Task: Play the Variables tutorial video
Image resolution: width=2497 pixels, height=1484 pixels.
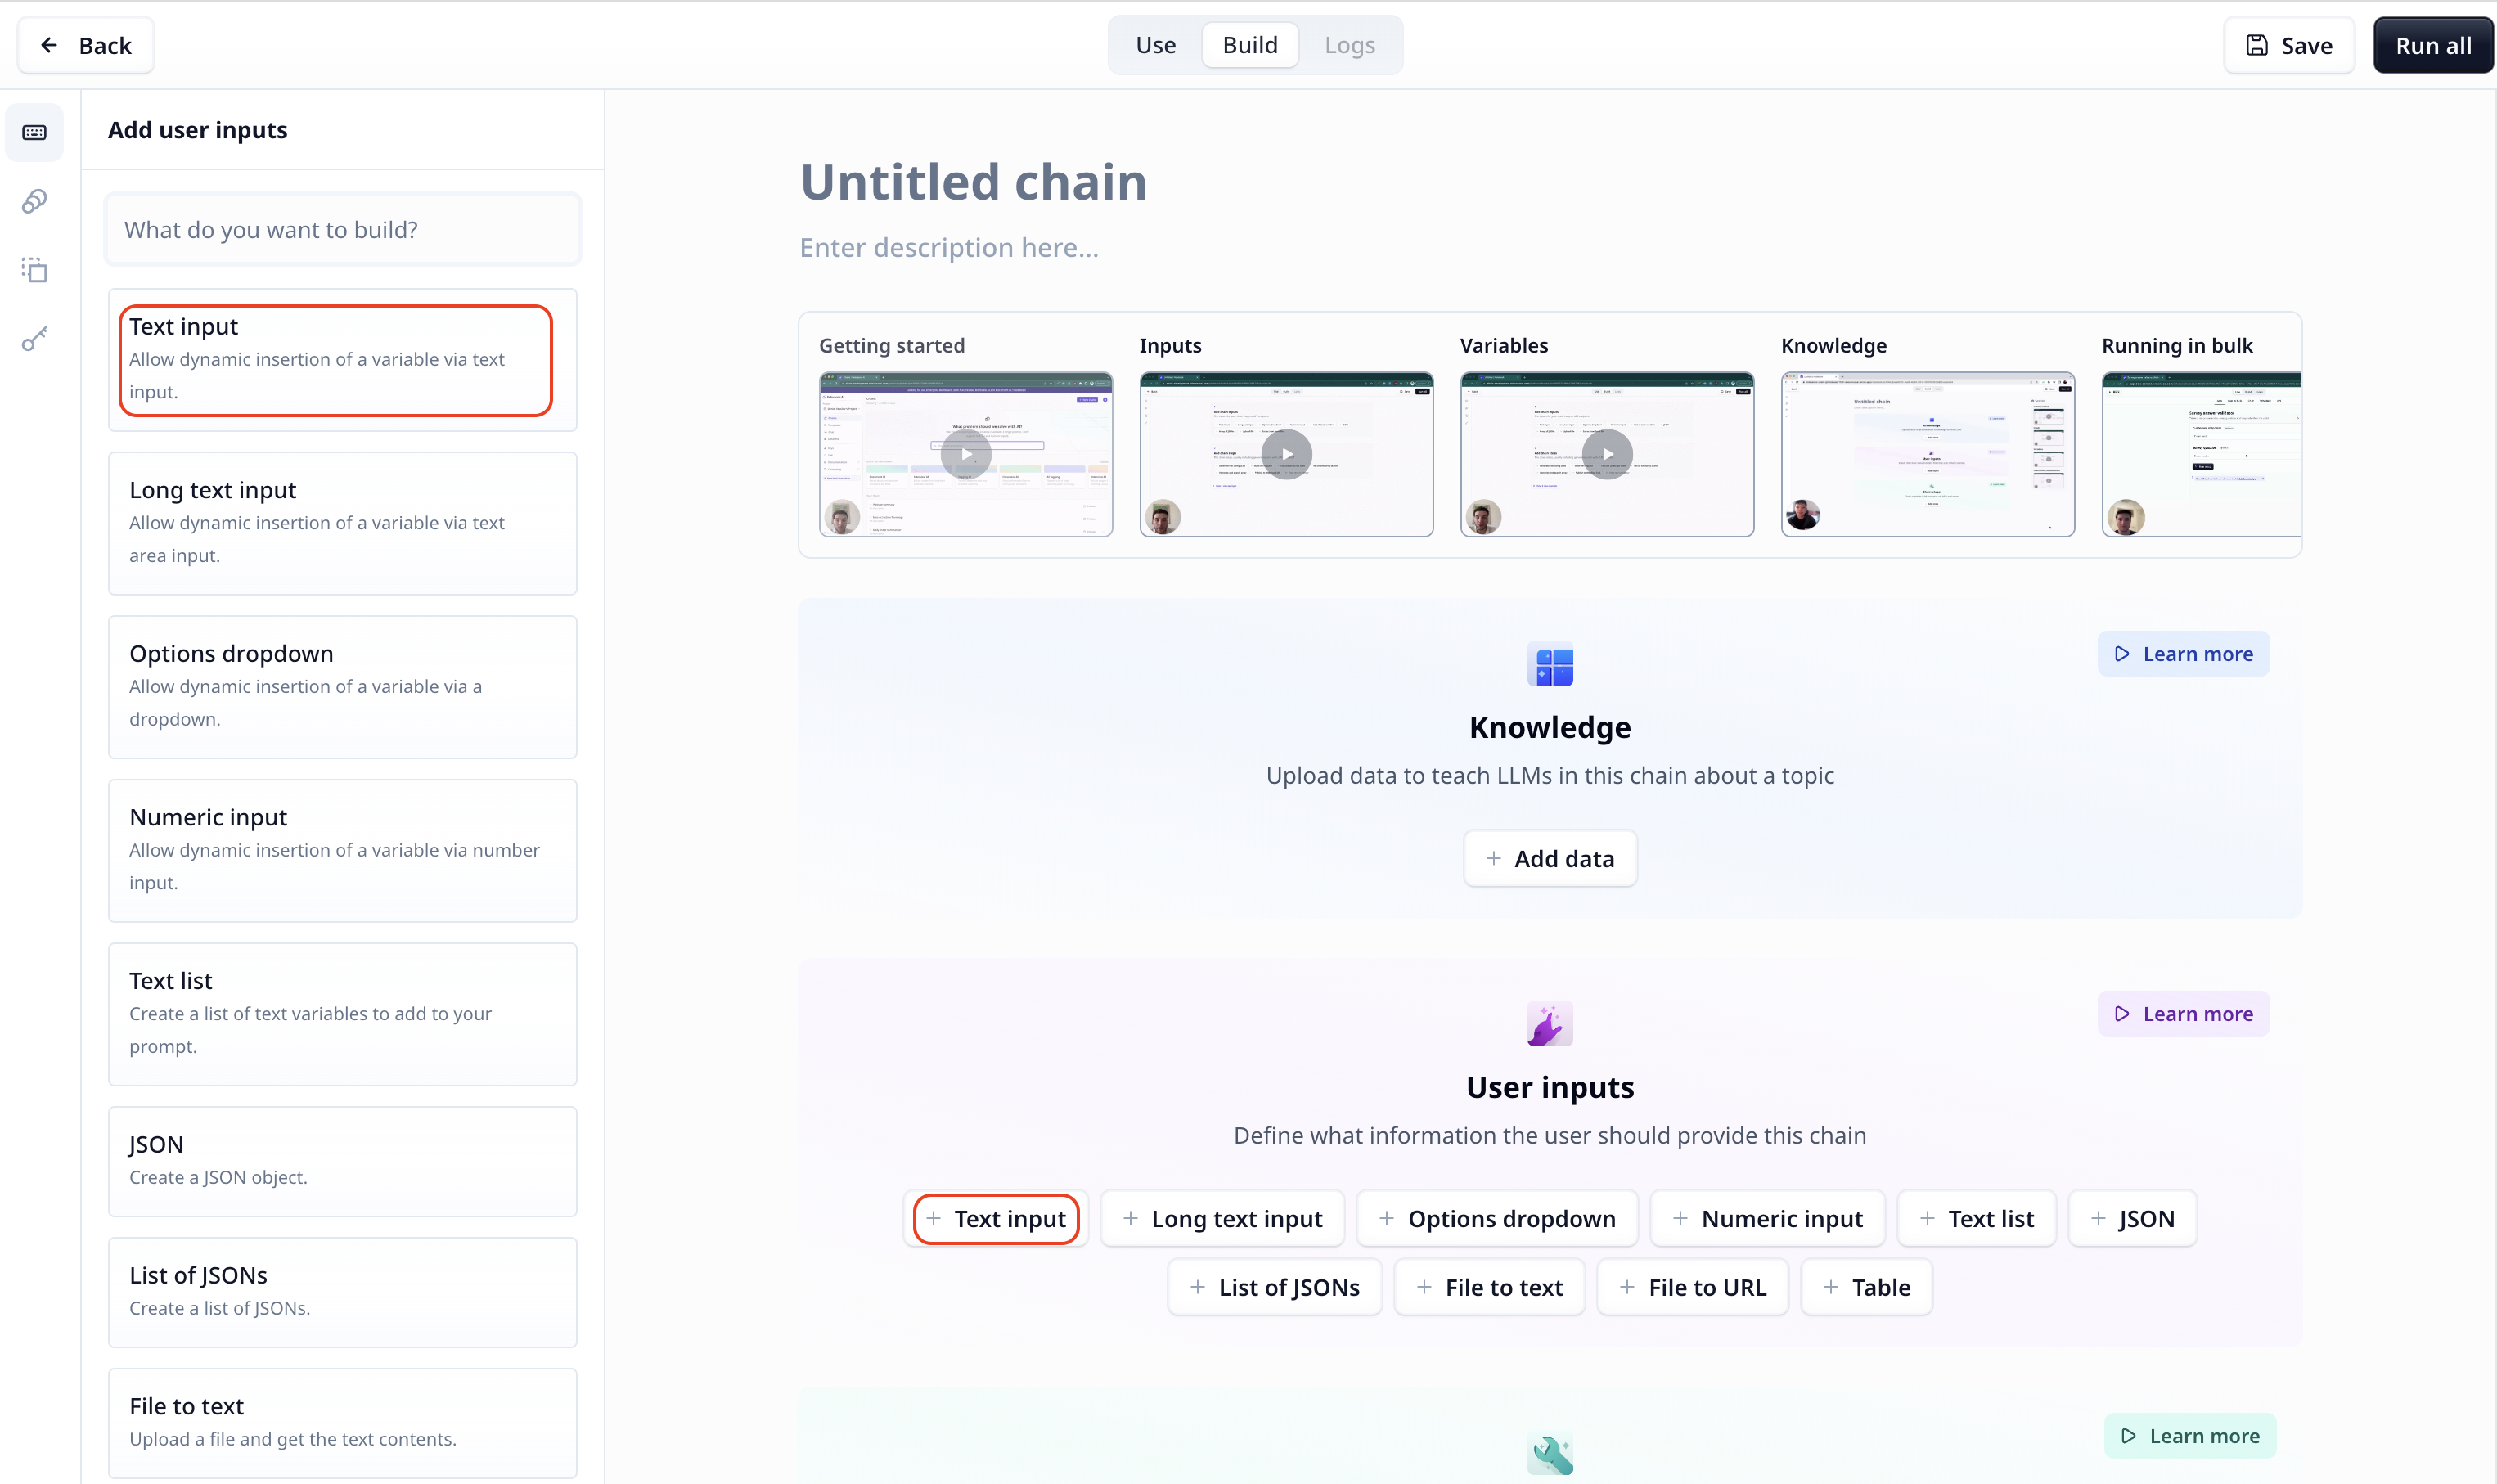Action: click(1607, 454)
